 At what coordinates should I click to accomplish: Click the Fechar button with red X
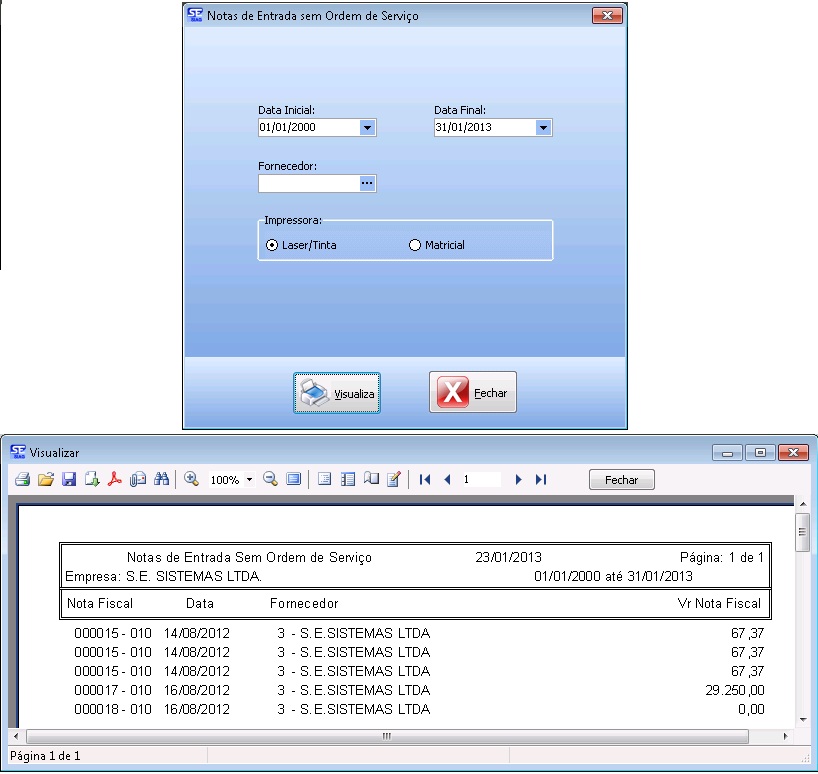tap(473, 393)
